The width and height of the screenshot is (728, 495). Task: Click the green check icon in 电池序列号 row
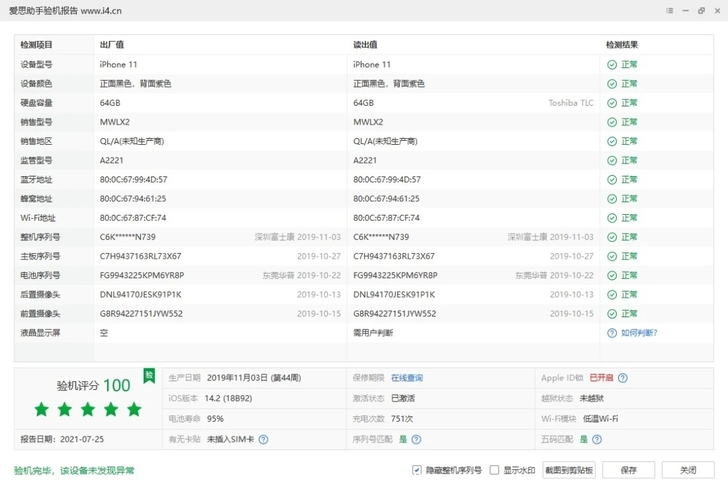point(612,275)
